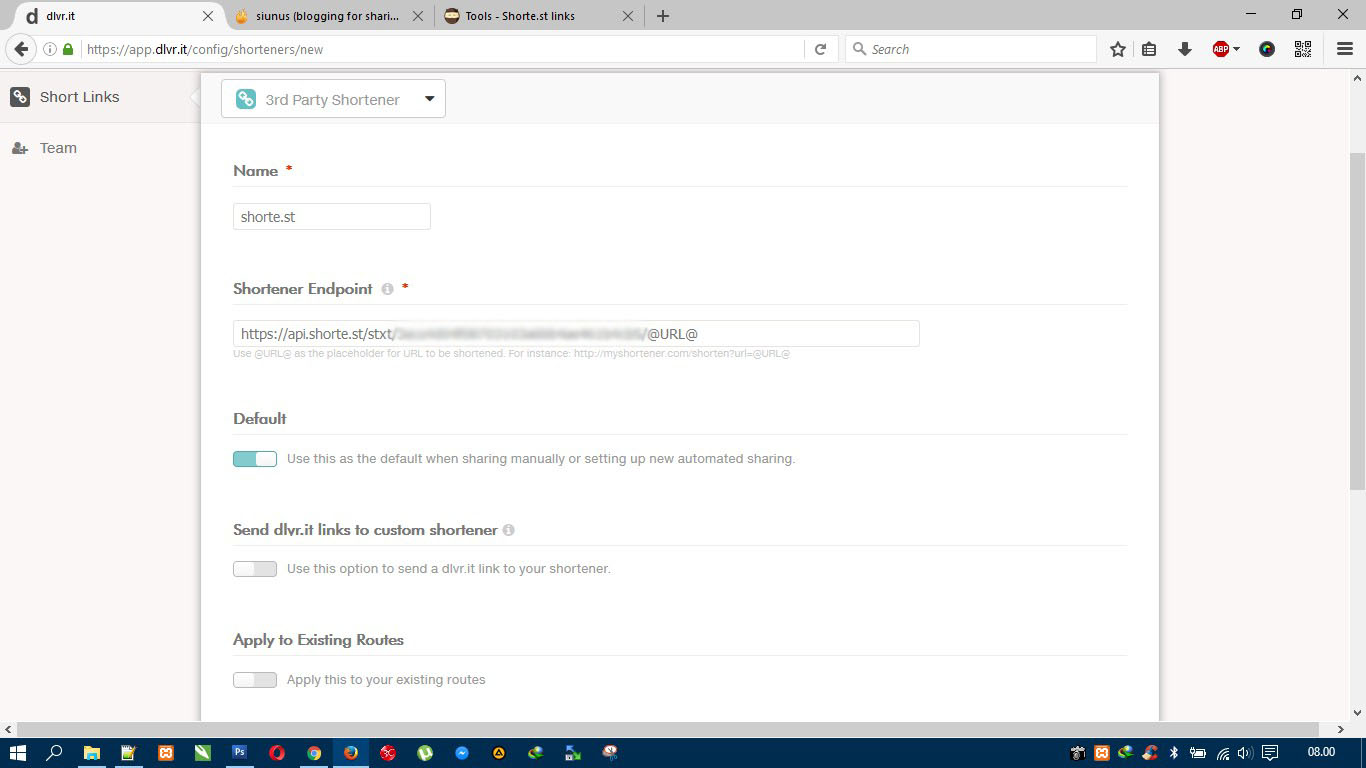Open the Windows Start menu
Image resolution: width=1366 pixels, height=768 pixels.
pos(18,752)
